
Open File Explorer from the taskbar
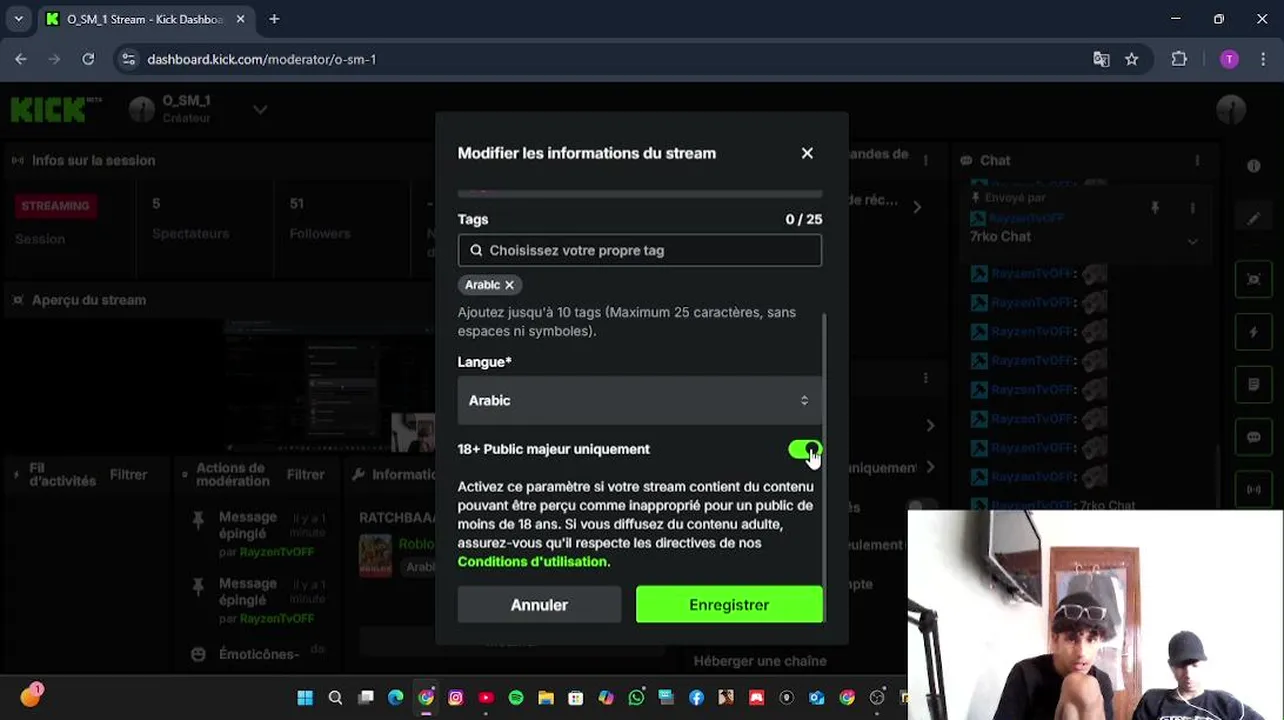pyautogui.click(x=546, y=698)
